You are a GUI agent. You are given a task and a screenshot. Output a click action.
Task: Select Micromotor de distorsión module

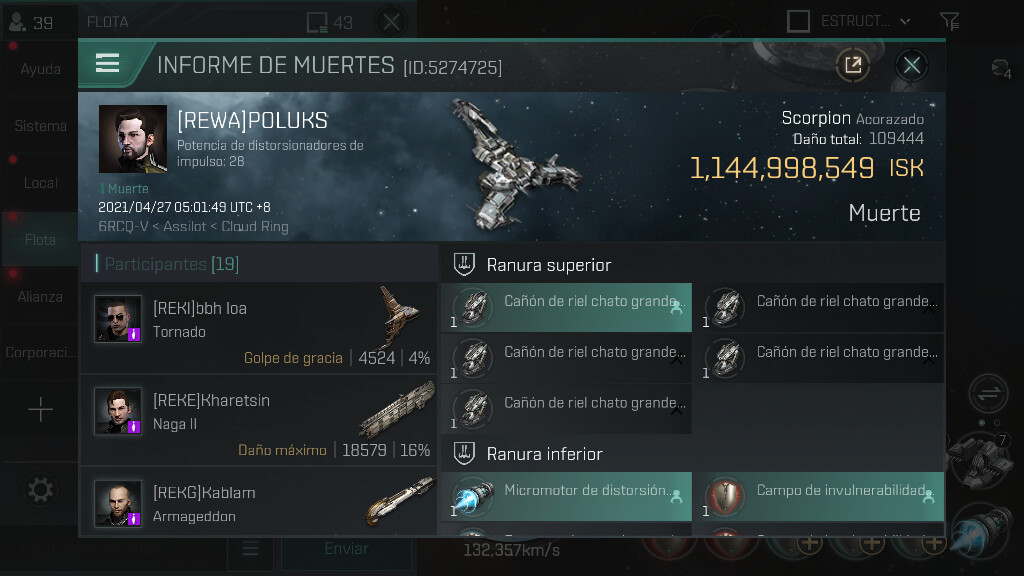(566, 496)
